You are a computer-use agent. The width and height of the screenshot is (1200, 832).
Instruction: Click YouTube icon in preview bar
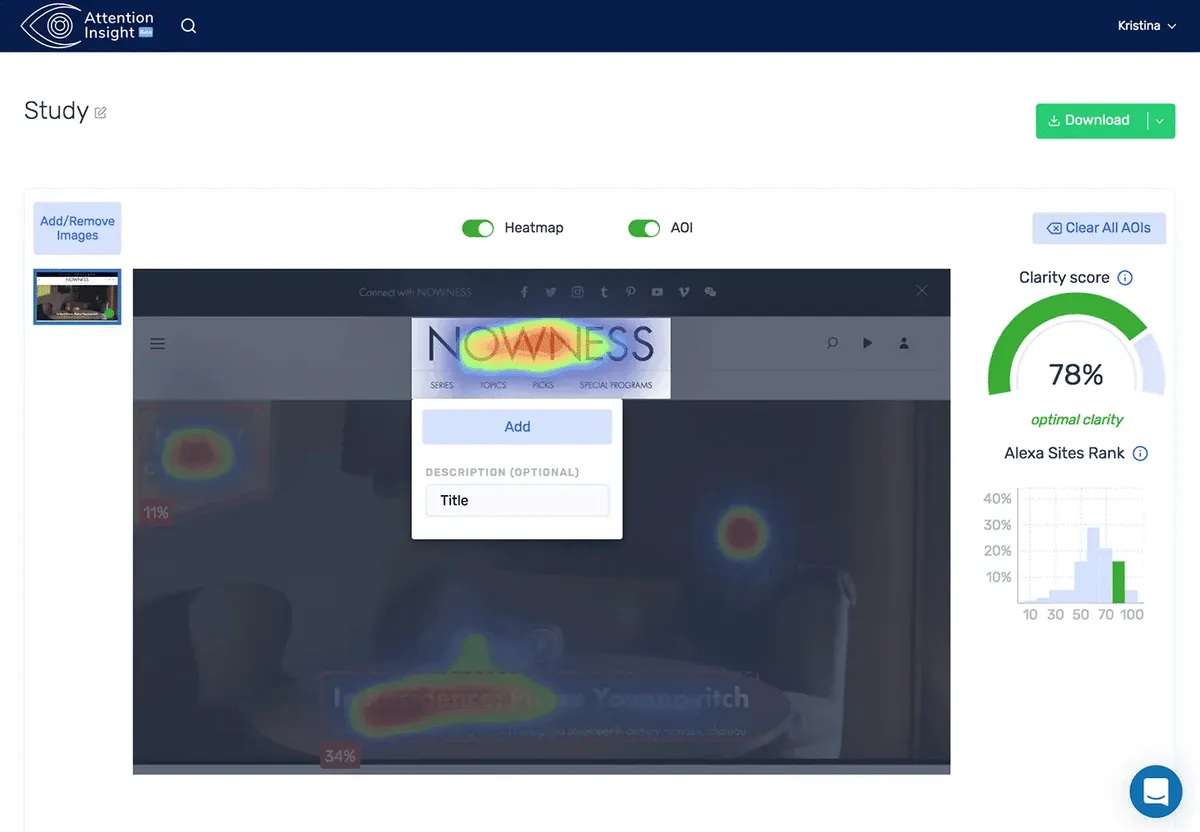tap(657, 292)
